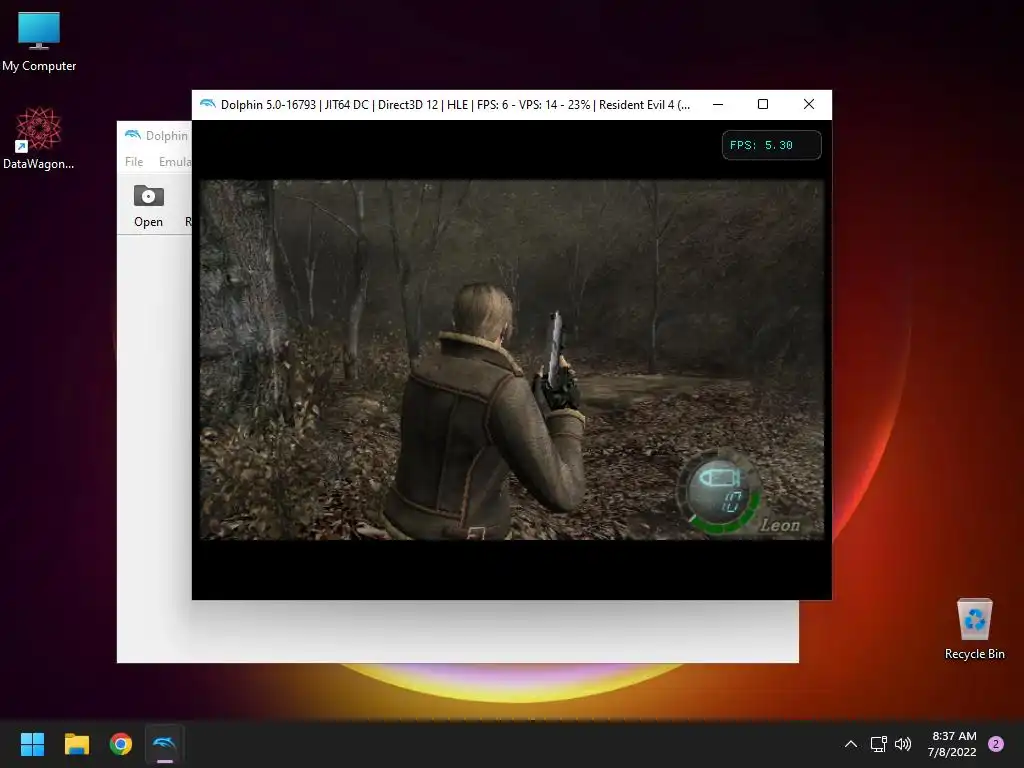This screenshot has height=768, width=1024.
Task: Open the network status tray icon
Action: tap(878, 744)
